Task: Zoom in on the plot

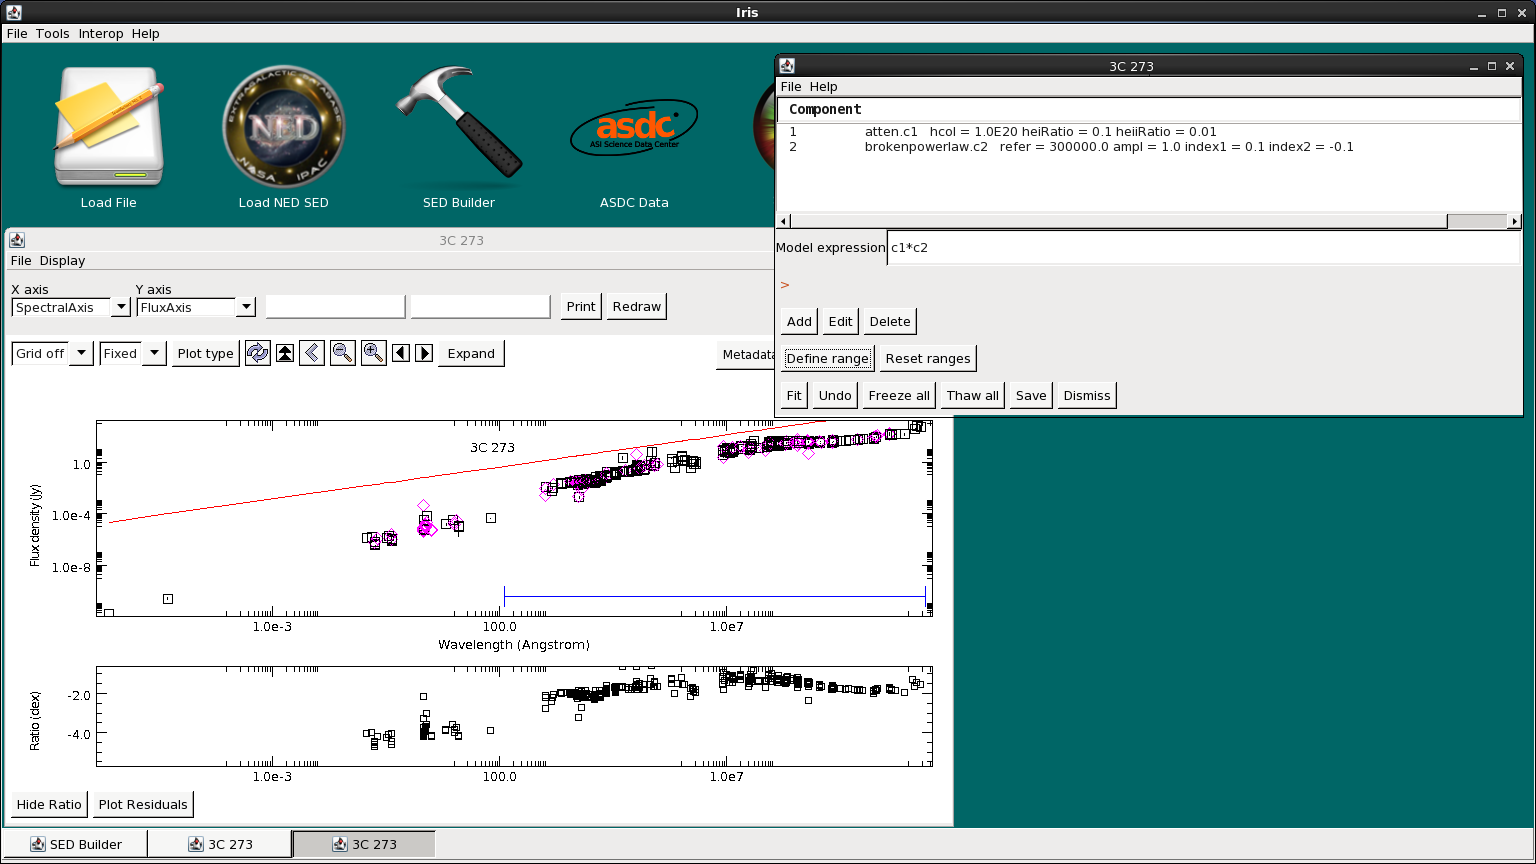Action: coord(374,353)
